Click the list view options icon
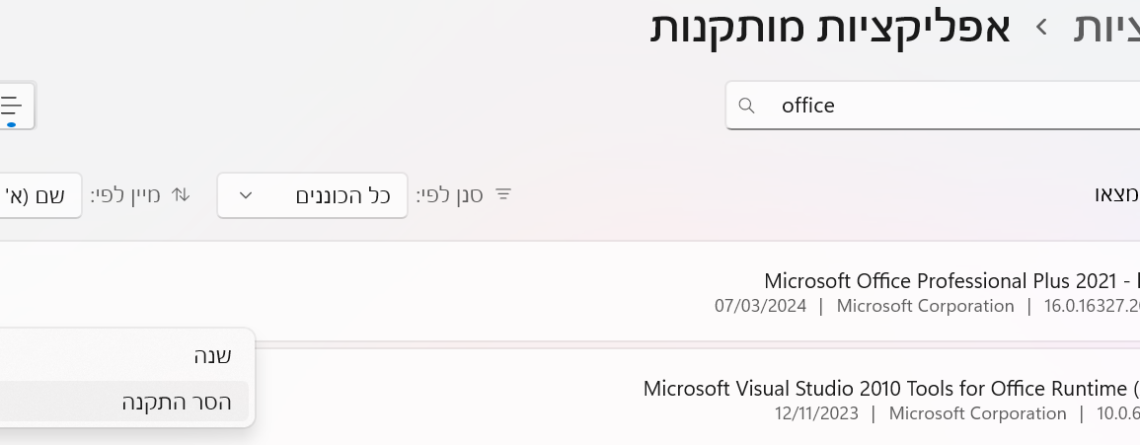Image resolution: width=1140 pixels, height=445 pixels. pos(13,105)
